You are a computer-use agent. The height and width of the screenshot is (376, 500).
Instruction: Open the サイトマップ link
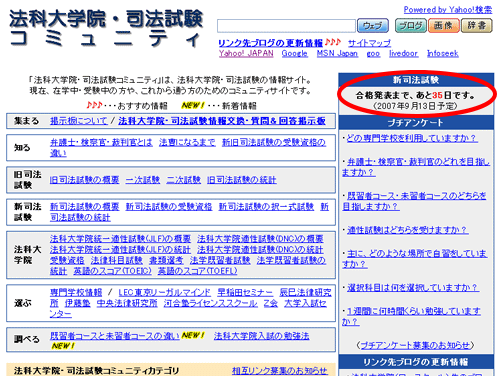pyautogui.click(x=369, y=43)
